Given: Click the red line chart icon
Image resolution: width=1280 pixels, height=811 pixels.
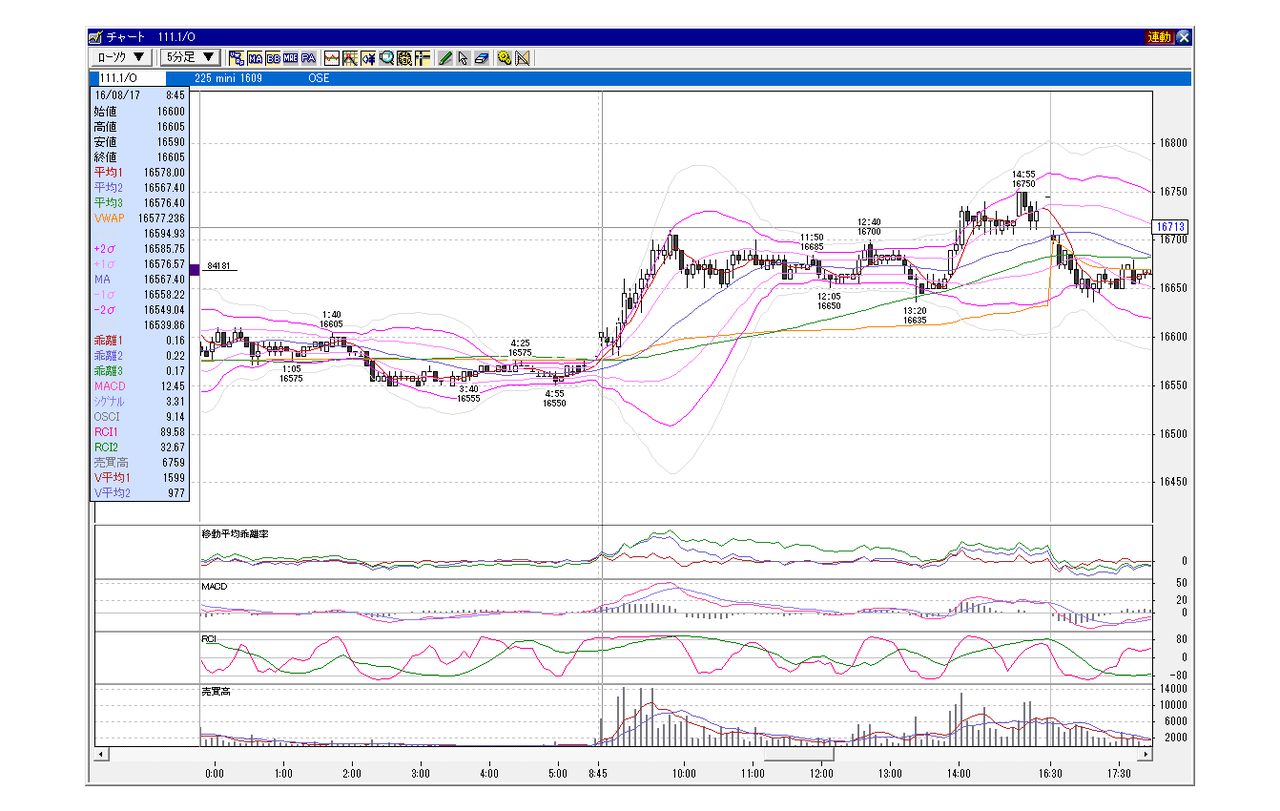Looking at the screenshot, I should (332, 58).
